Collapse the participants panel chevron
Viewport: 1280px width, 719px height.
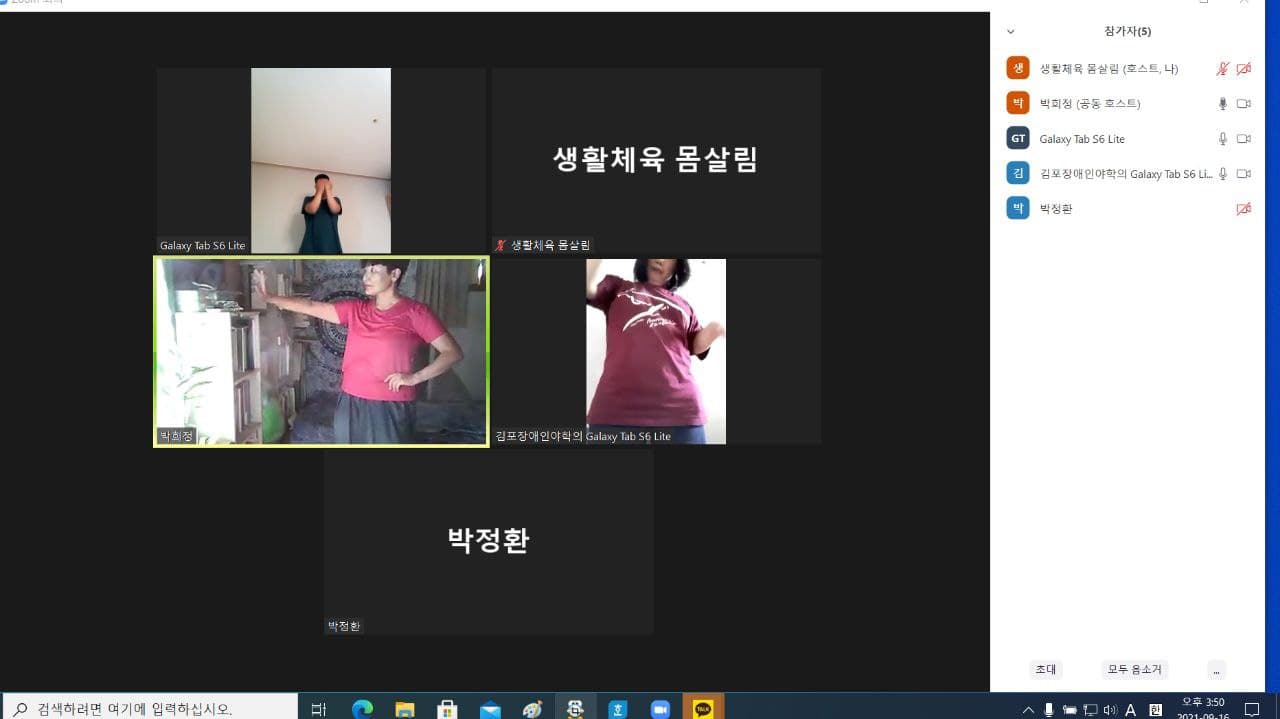[x=1011, y=32]
